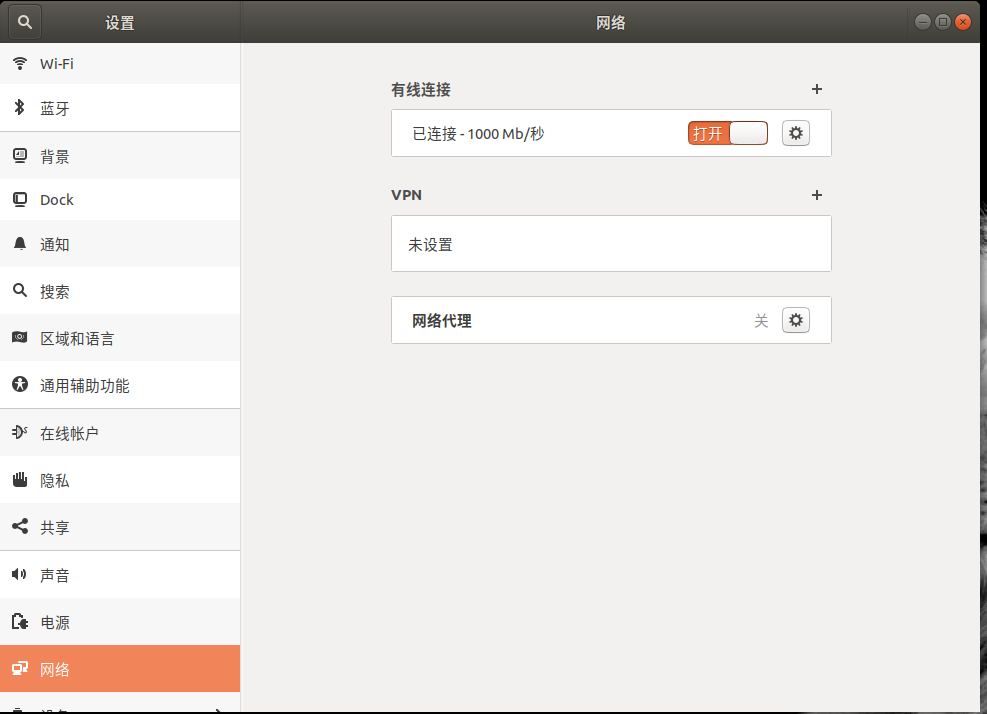Click the network icon in the selected row
The height and width of the screenshot is (714, 987).
pos(20,669)
